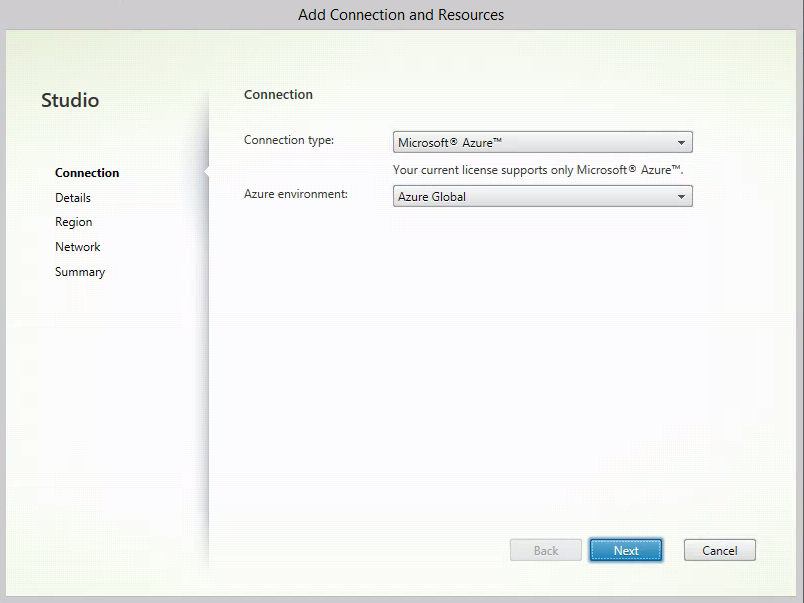This screenshot has width=804, height=603.
Task: Click the Azure environment label
Action: (296, 194)
